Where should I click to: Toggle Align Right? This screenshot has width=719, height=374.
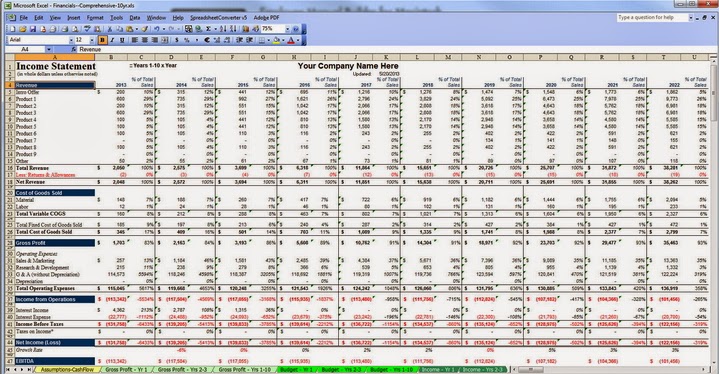(x=155, y=40)
